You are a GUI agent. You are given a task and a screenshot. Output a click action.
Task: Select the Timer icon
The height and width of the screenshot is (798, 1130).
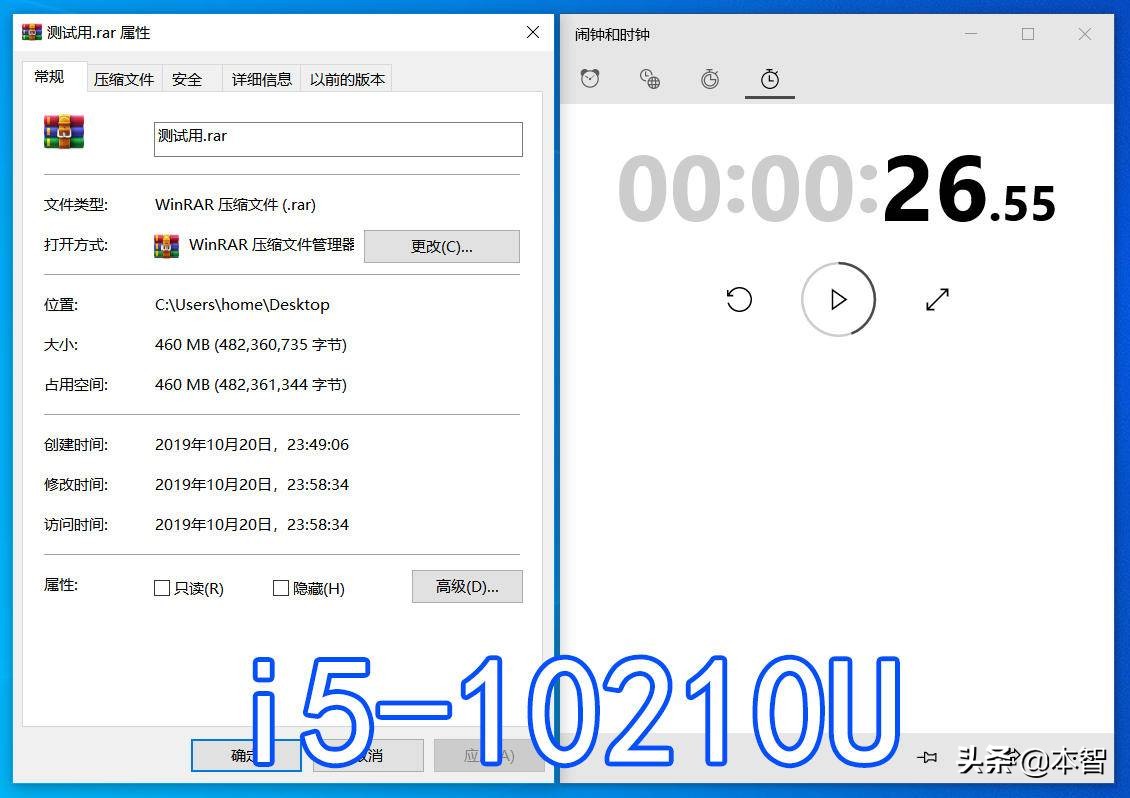pos(710,78)
